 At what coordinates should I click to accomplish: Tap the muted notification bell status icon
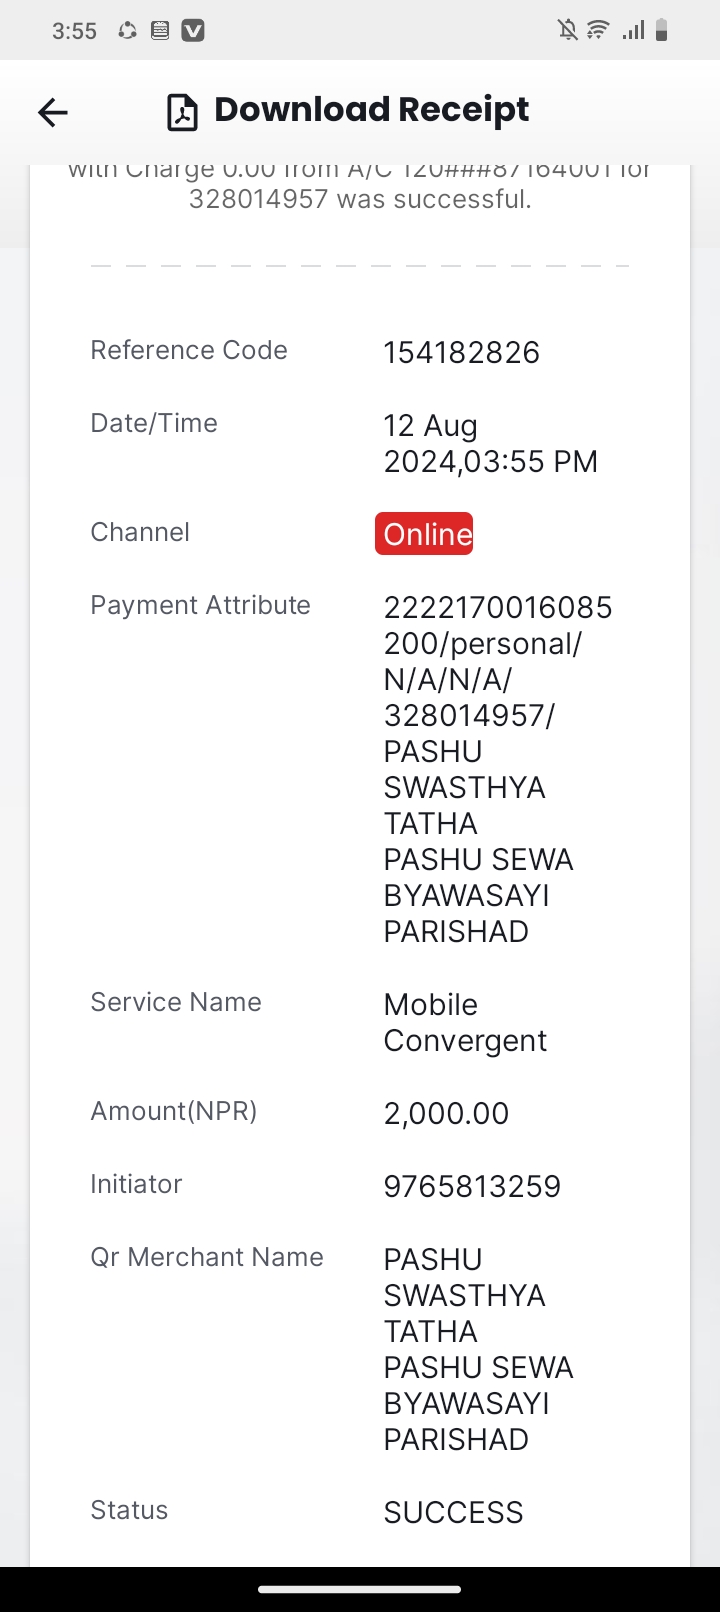[x=568, y=31]
